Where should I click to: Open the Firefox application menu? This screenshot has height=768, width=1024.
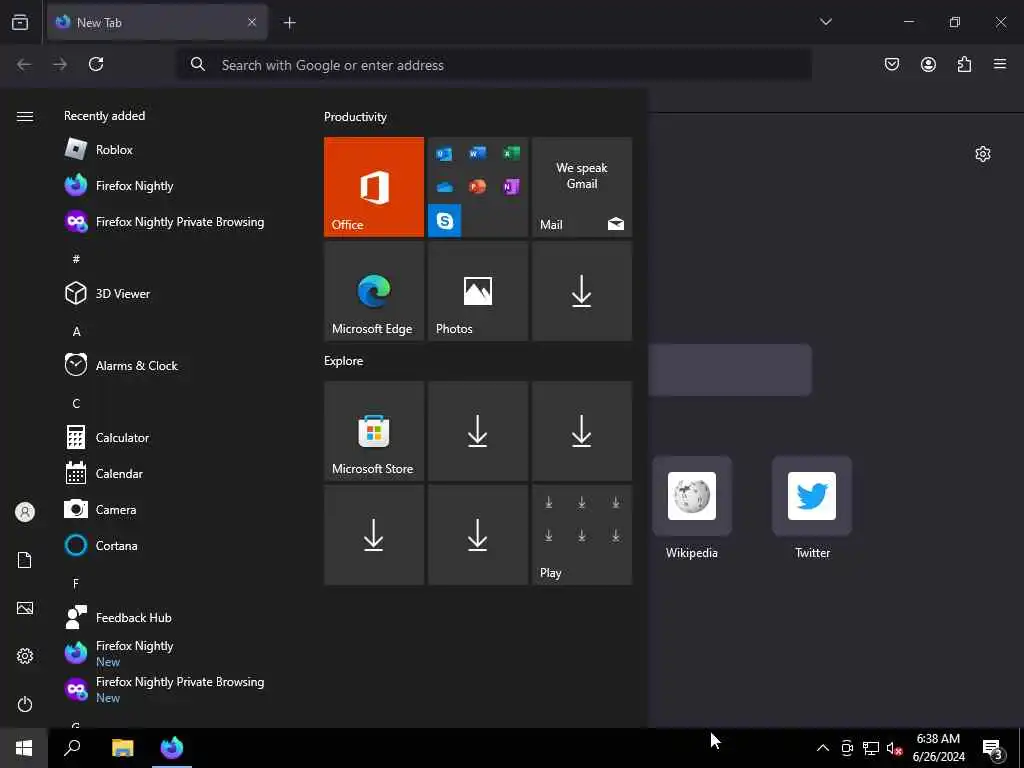999,64
